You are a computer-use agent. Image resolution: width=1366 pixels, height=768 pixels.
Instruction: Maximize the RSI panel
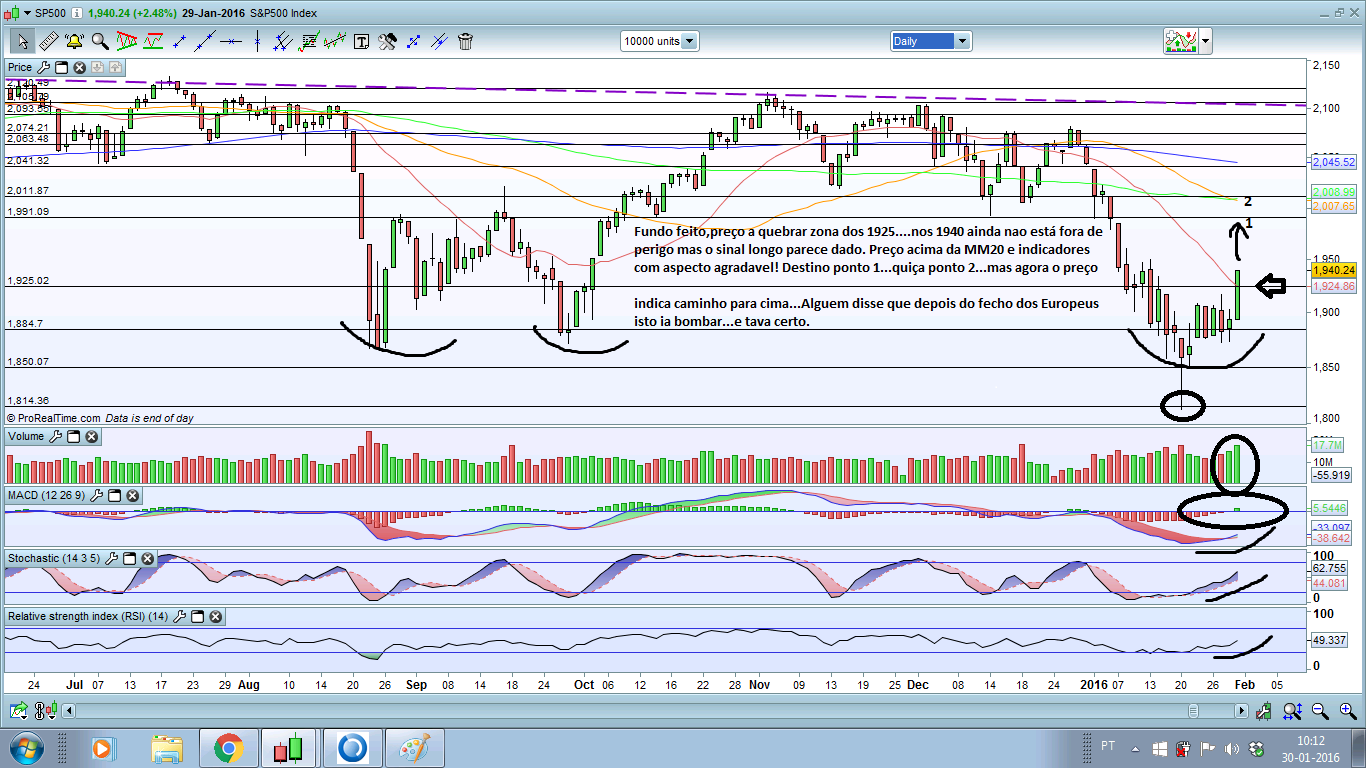pyautogui.click(x=198, y=616)
